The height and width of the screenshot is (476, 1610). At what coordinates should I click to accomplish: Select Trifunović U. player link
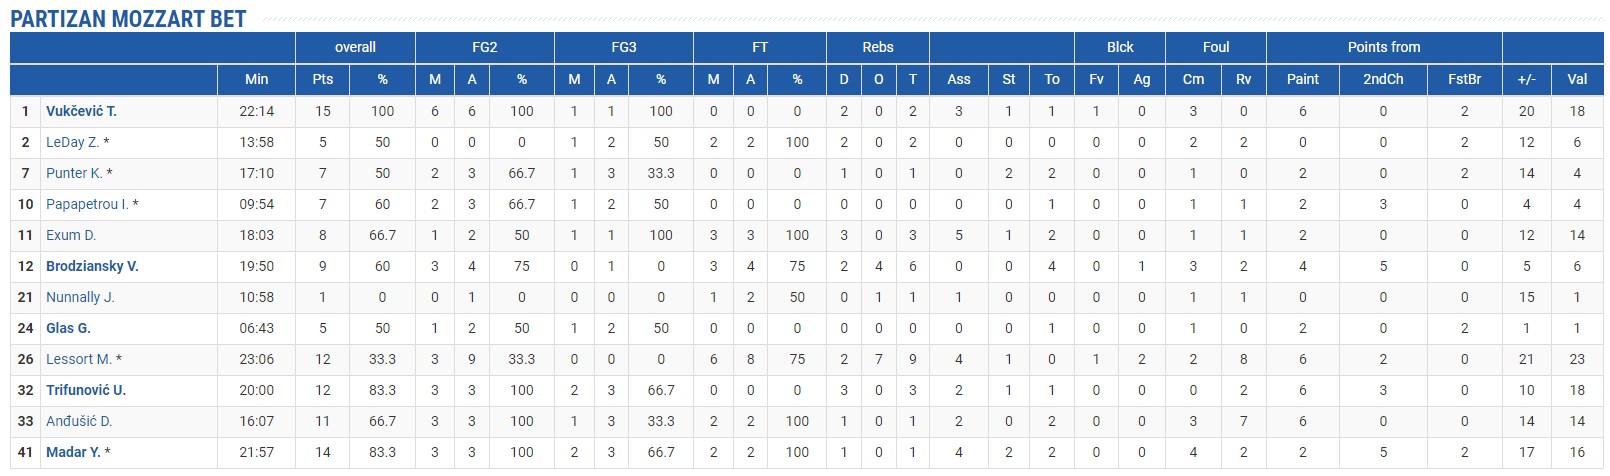tap(86, 390)
